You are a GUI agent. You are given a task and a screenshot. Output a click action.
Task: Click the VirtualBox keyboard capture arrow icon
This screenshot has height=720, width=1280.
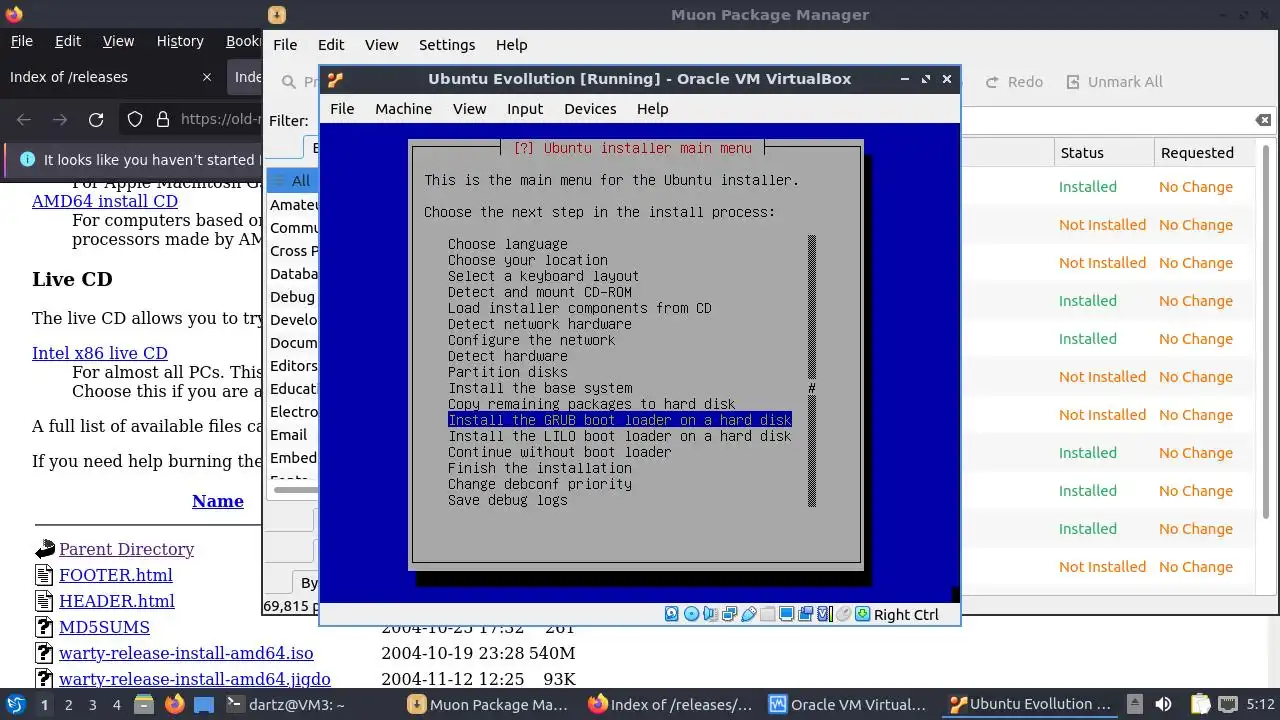tap(862, 614)
